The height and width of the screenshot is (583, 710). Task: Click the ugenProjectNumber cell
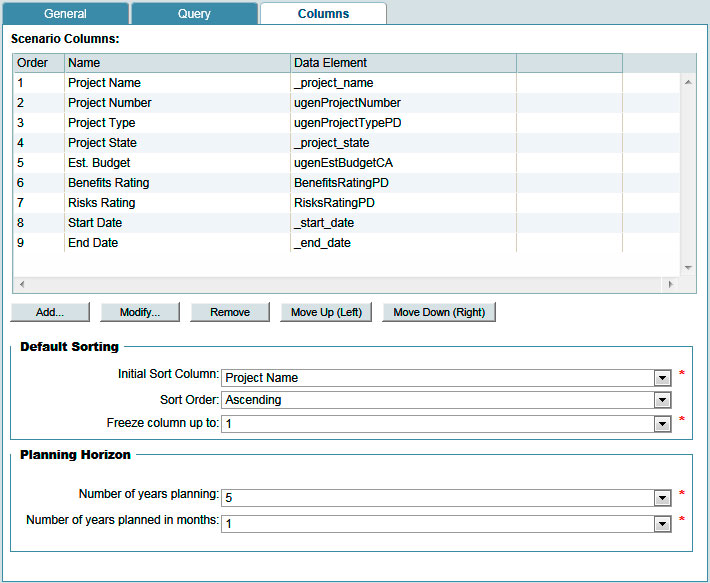pos(403,103)
